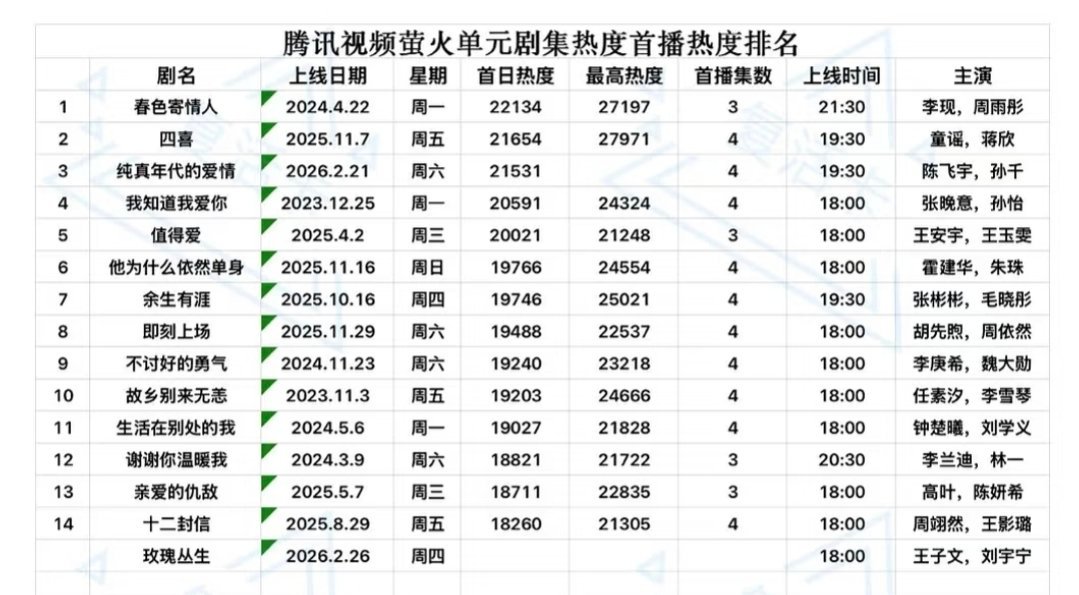
Task: Click rank number 10
Action: point(63,396)
